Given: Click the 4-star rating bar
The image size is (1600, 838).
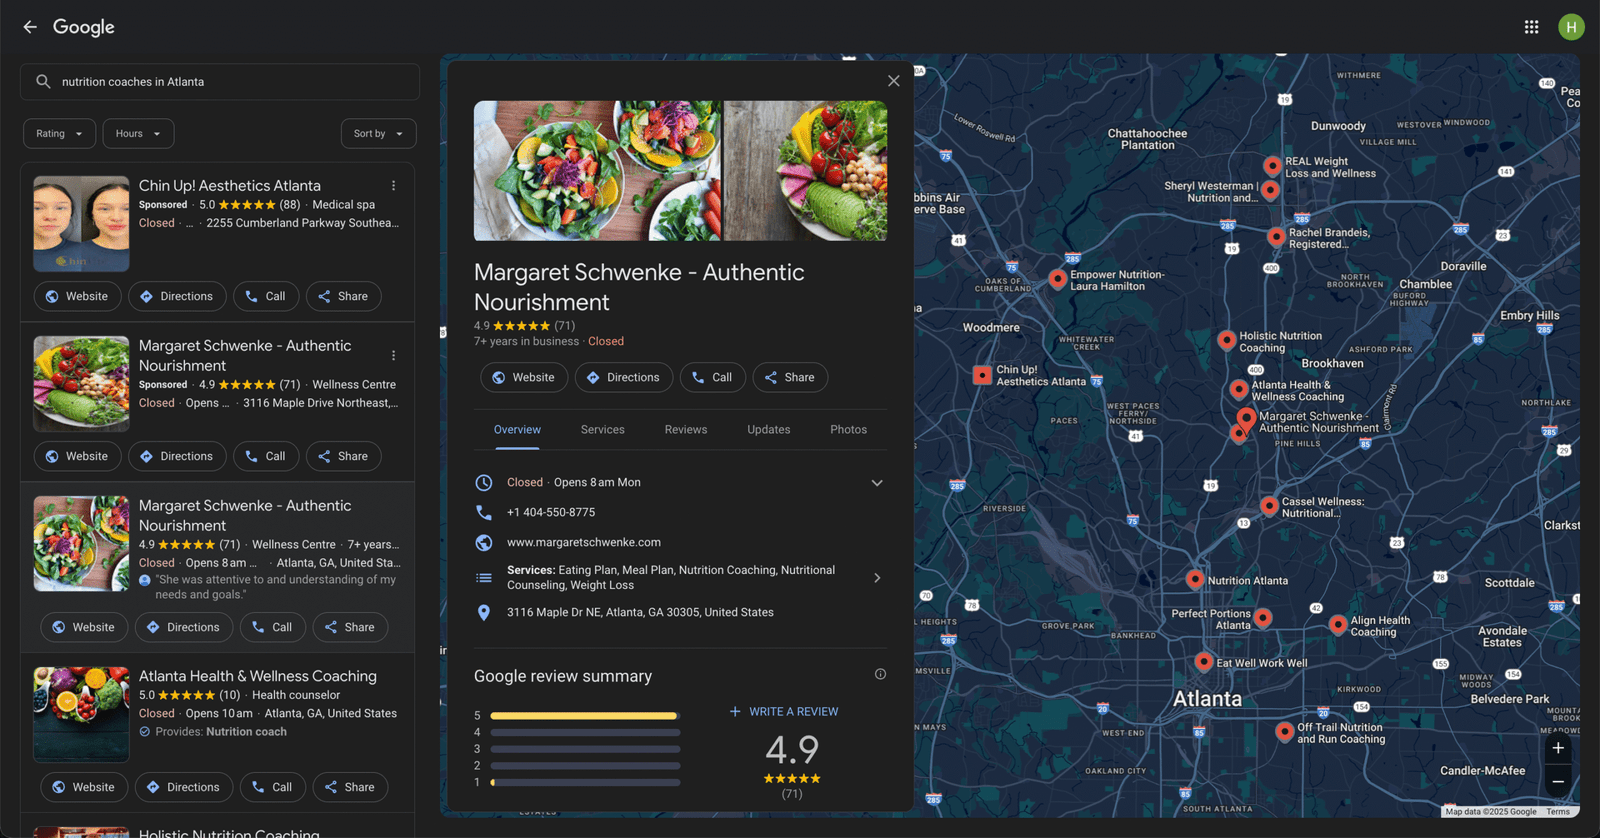Looking at the screenshot, I should pyautogui.click(x=585, y=733).
